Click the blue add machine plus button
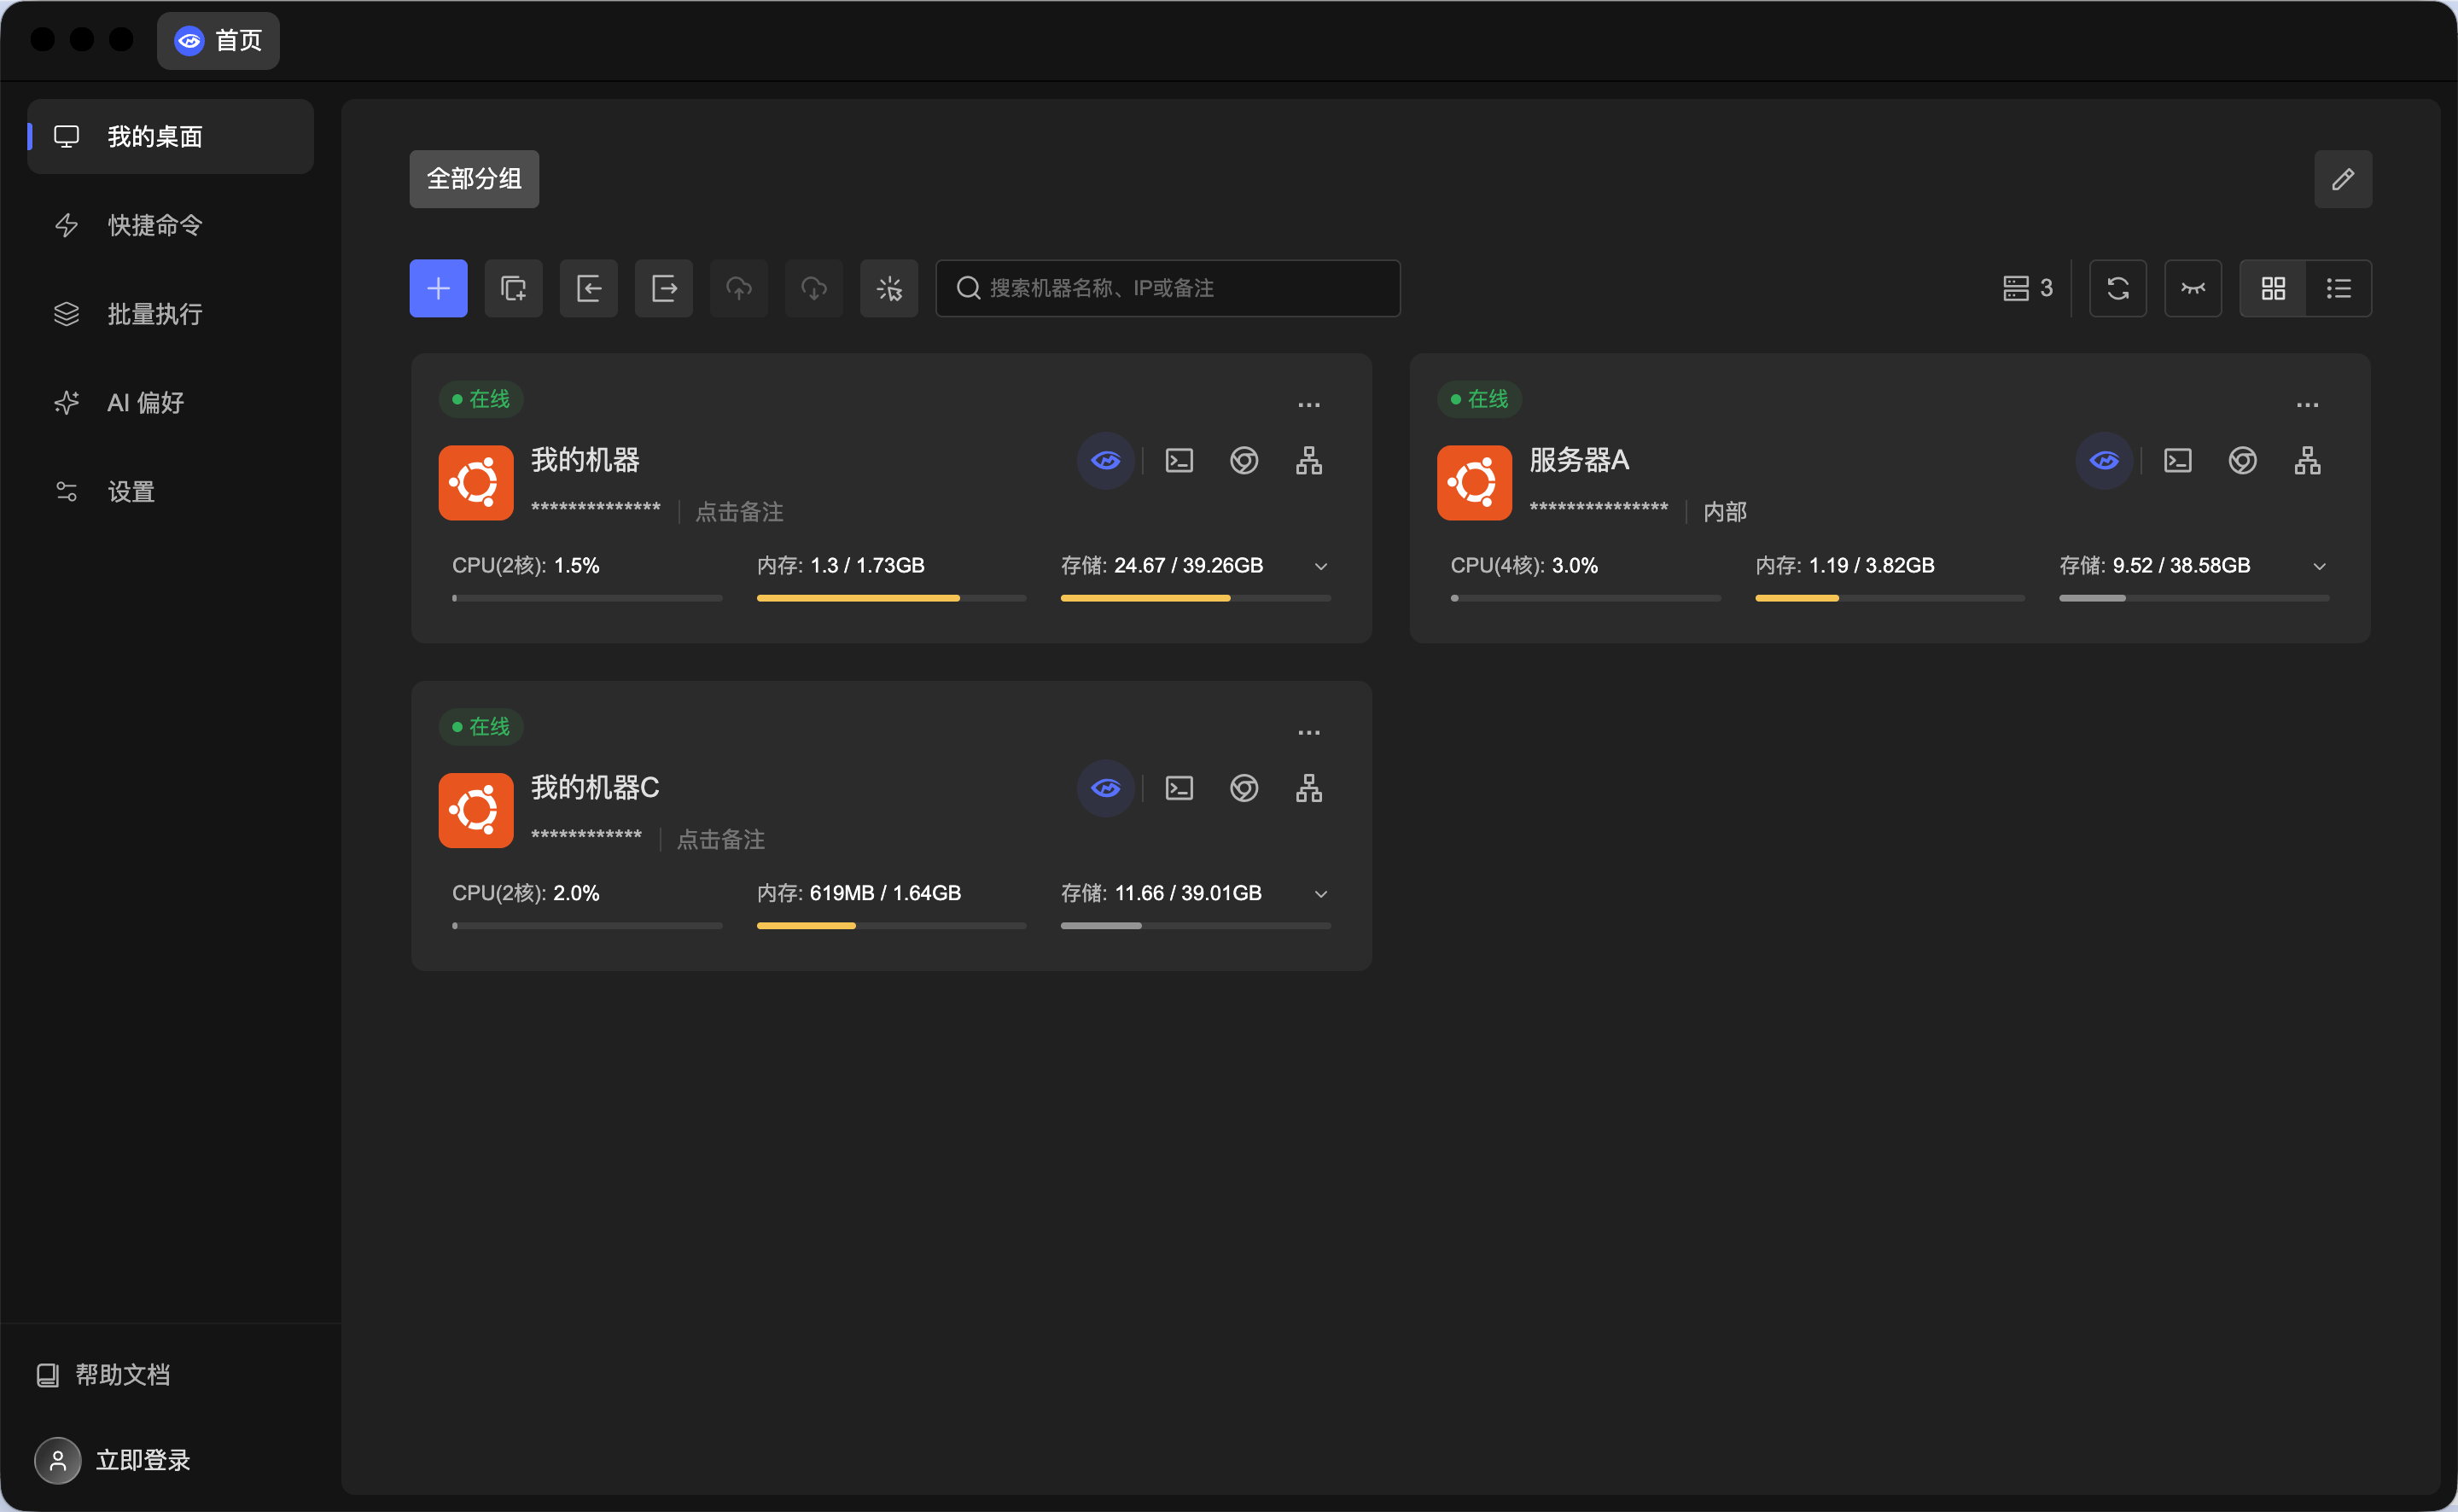Image resolution: width=2458 pixels, height=1512 pixels. [x=438, y=289]
